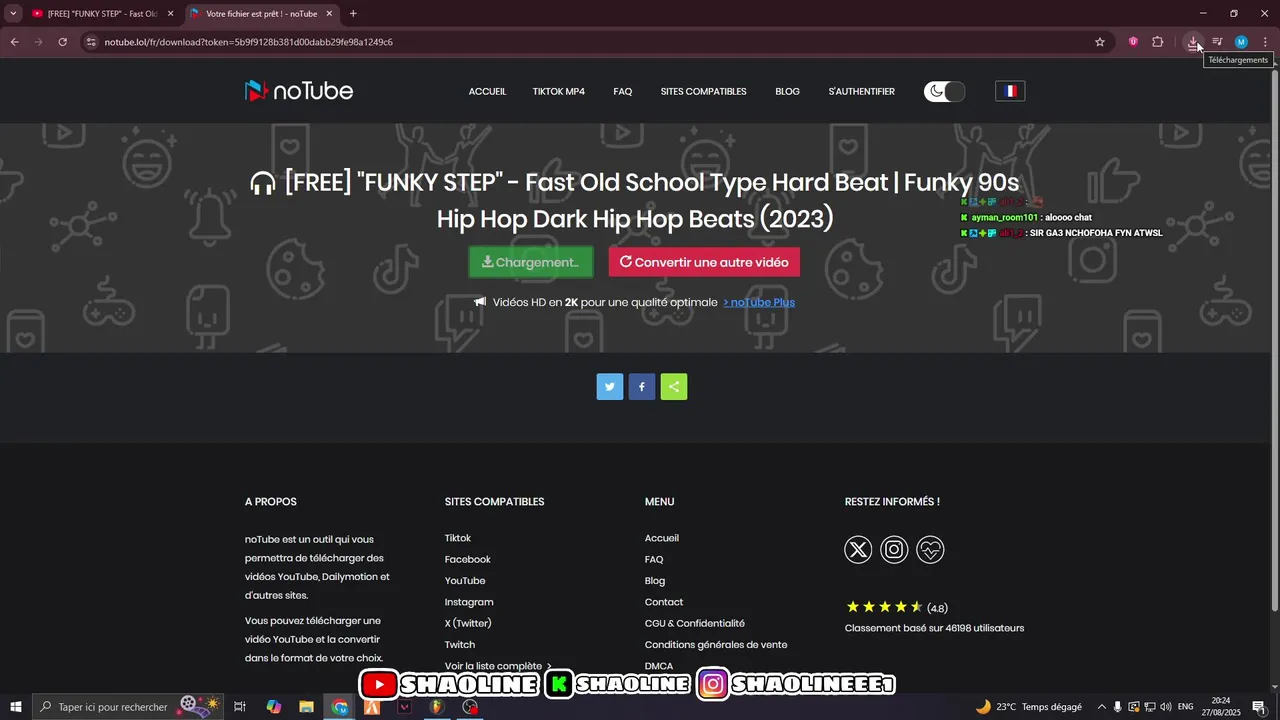
Task: Click the page vertical scrollbar
Action: 1274,340
